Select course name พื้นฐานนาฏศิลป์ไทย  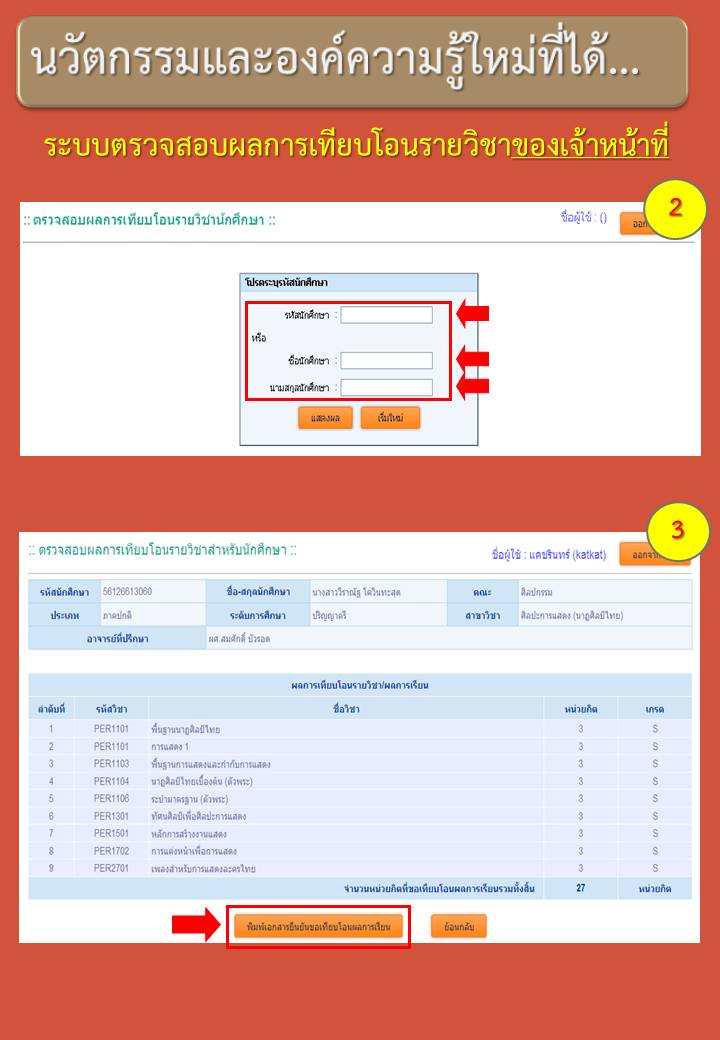click(186, 729)
